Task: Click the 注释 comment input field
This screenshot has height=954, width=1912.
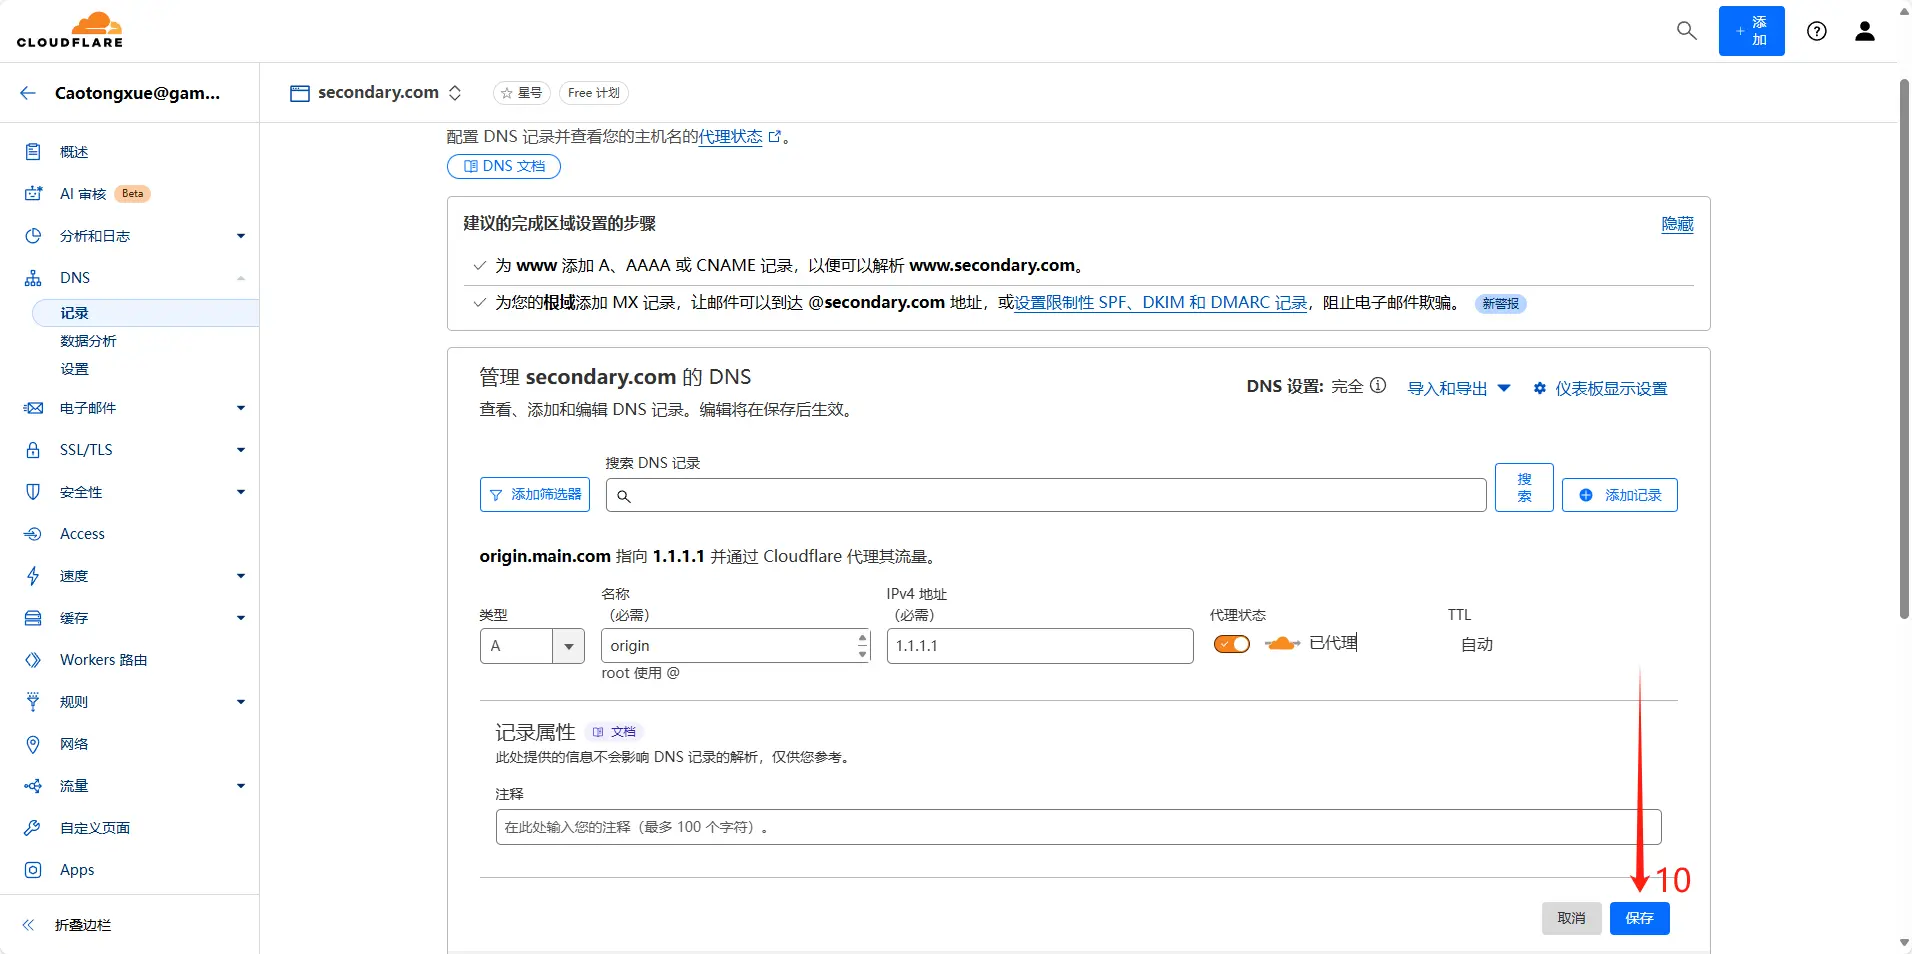Action: click(1078, 827)
